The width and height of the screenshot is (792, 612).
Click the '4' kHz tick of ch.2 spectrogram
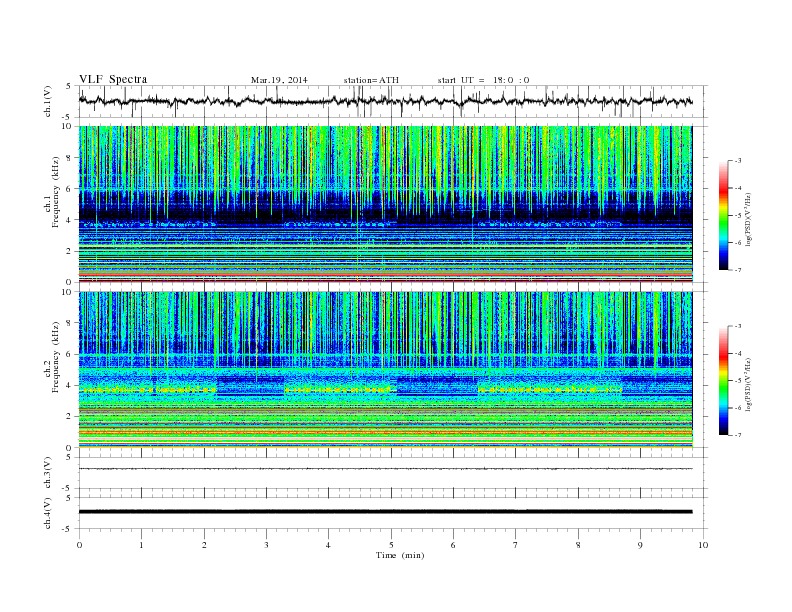coord(70,385)
